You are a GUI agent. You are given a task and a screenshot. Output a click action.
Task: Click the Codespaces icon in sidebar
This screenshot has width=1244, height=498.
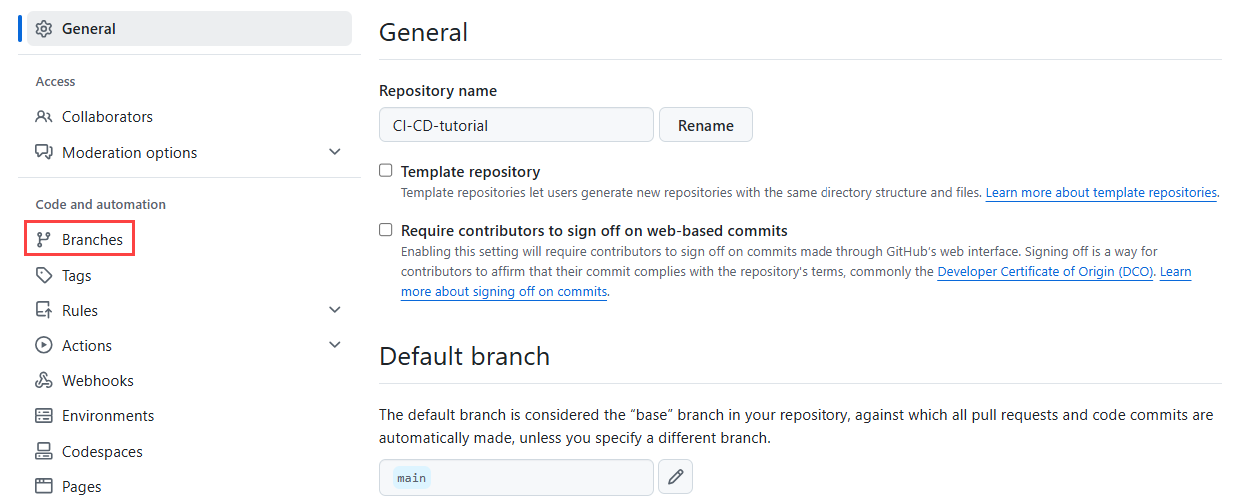pos(44,452)
